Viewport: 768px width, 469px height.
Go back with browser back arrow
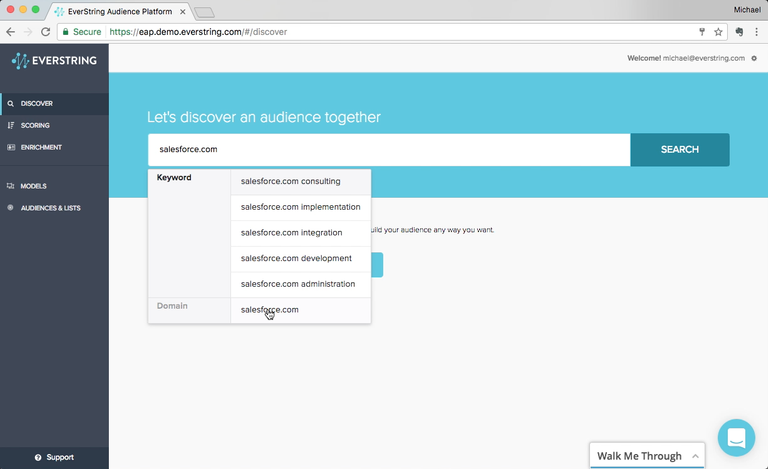click(11, 32)
